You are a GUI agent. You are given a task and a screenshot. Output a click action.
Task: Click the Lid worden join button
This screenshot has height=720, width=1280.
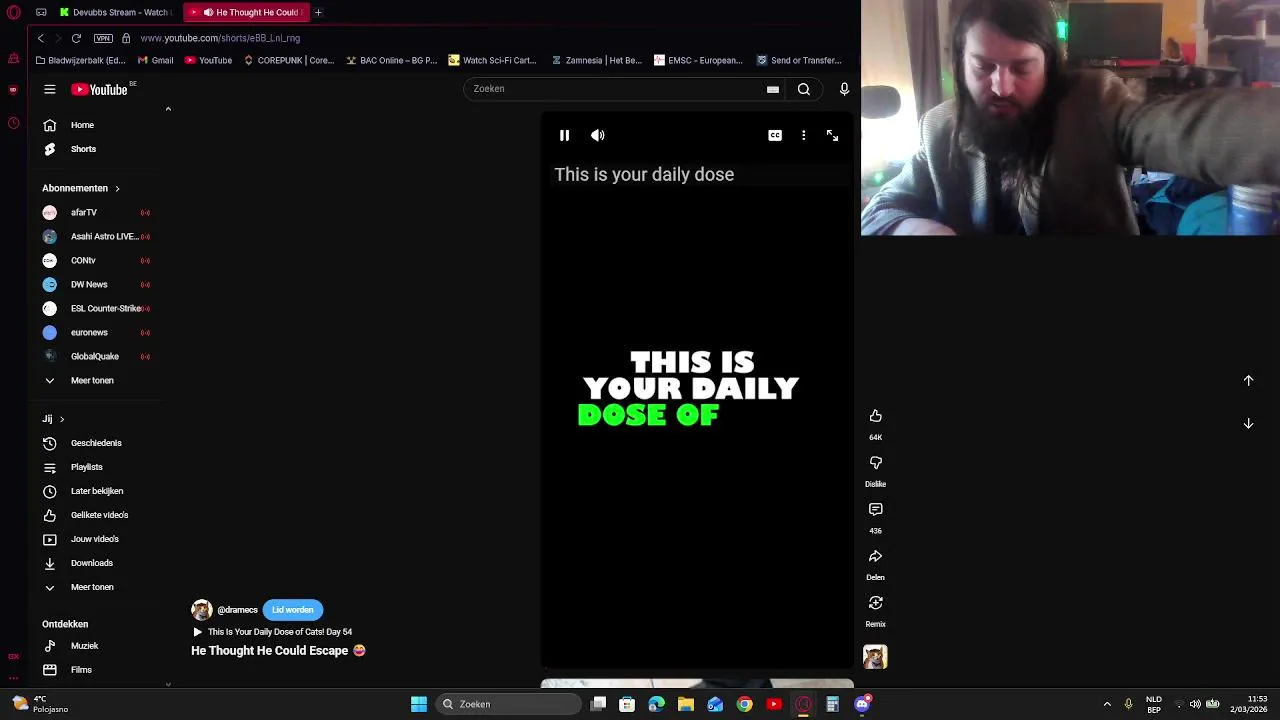click(x=292, y=610)
